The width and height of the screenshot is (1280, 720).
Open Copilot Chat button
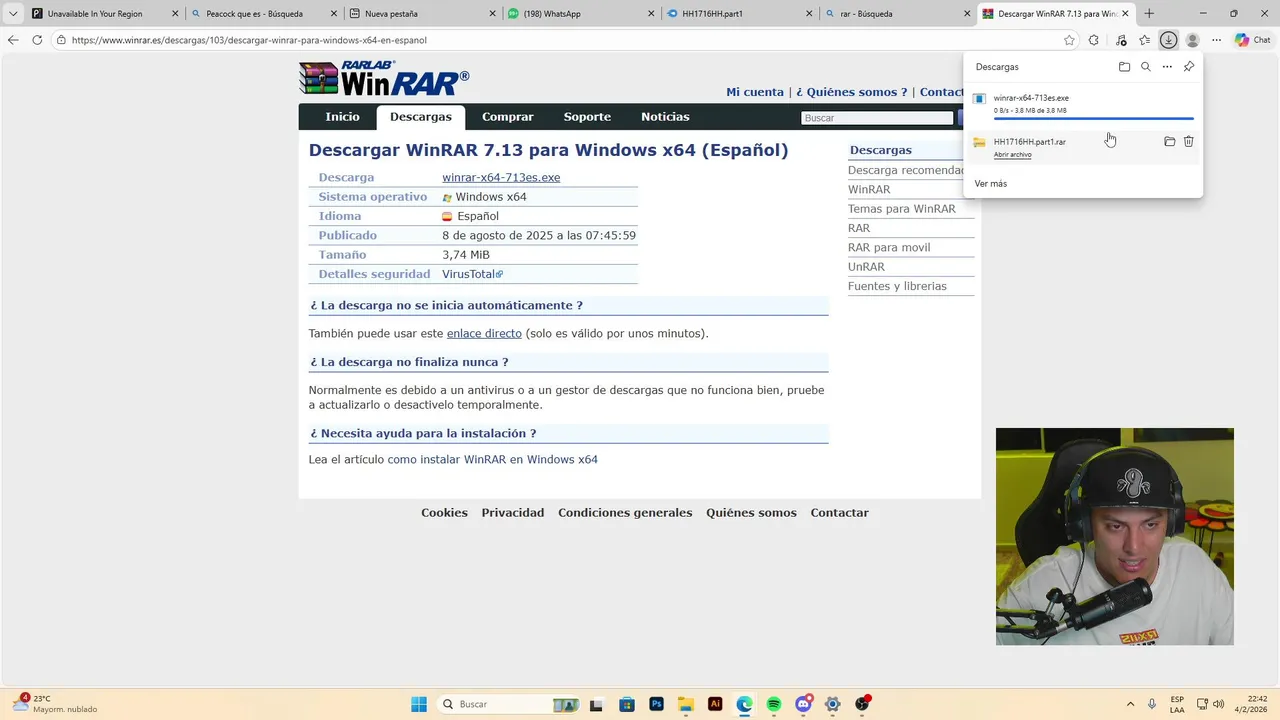click(x=1253, y=40)
